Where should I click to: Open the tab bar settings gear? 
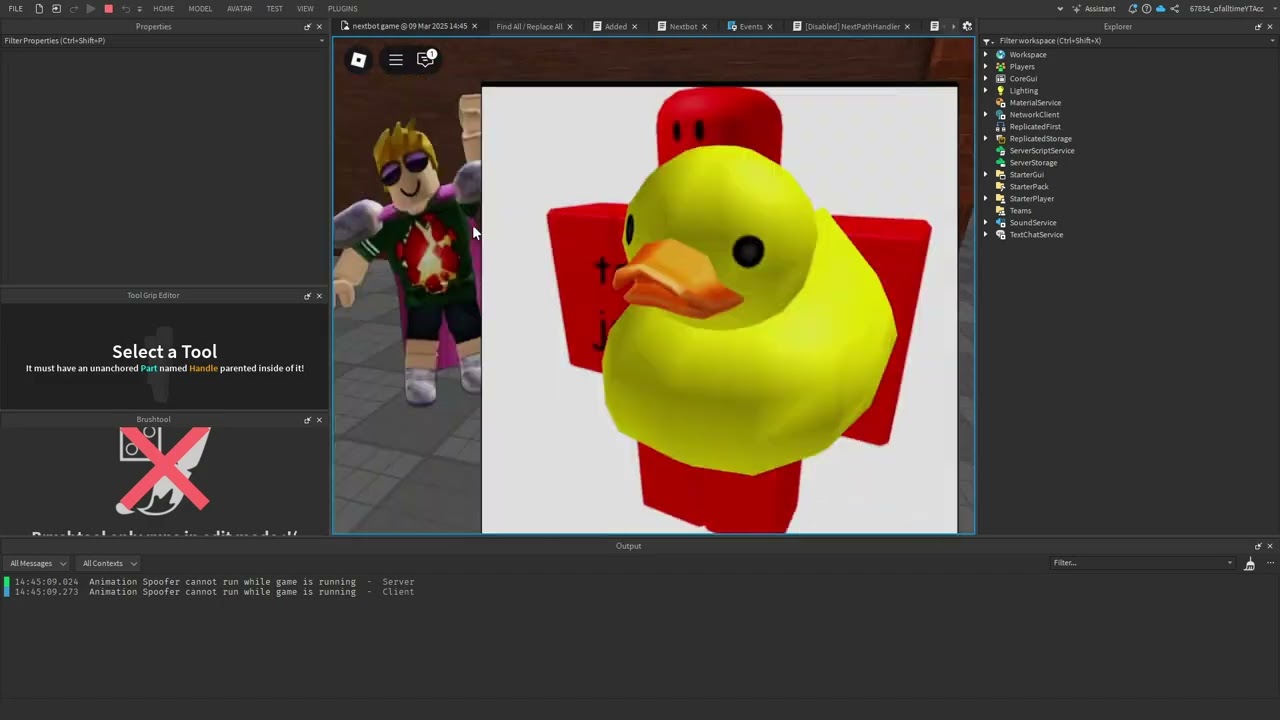pyautogui.click(x=967, y=26)
